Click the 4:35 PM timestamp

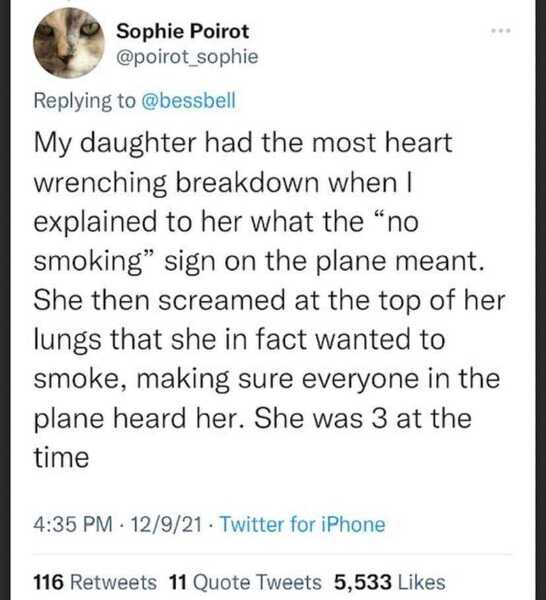click(x=73, y=524)
